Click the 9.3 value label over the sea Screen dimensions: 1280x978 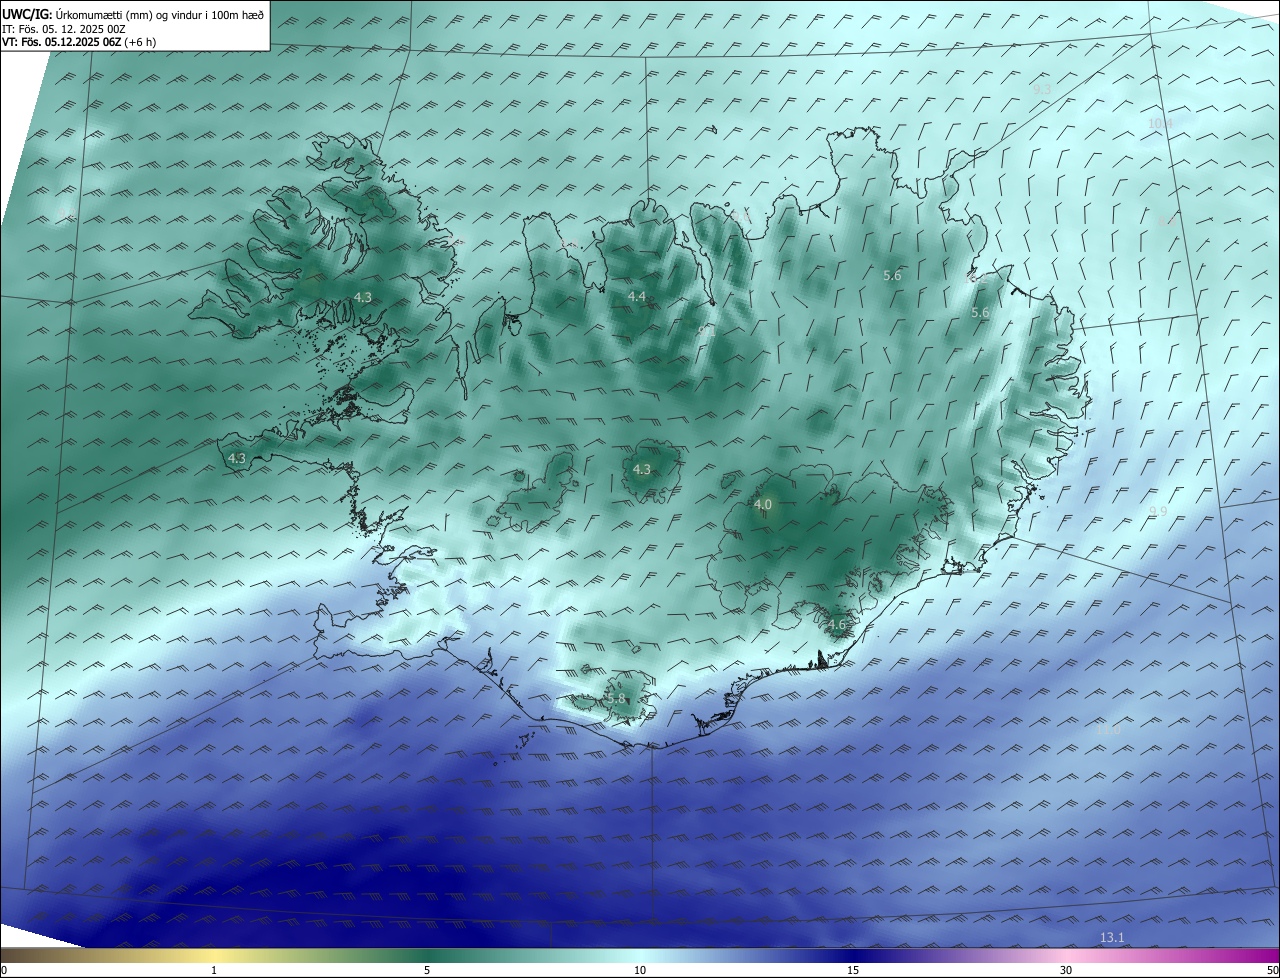point(1042,90)
